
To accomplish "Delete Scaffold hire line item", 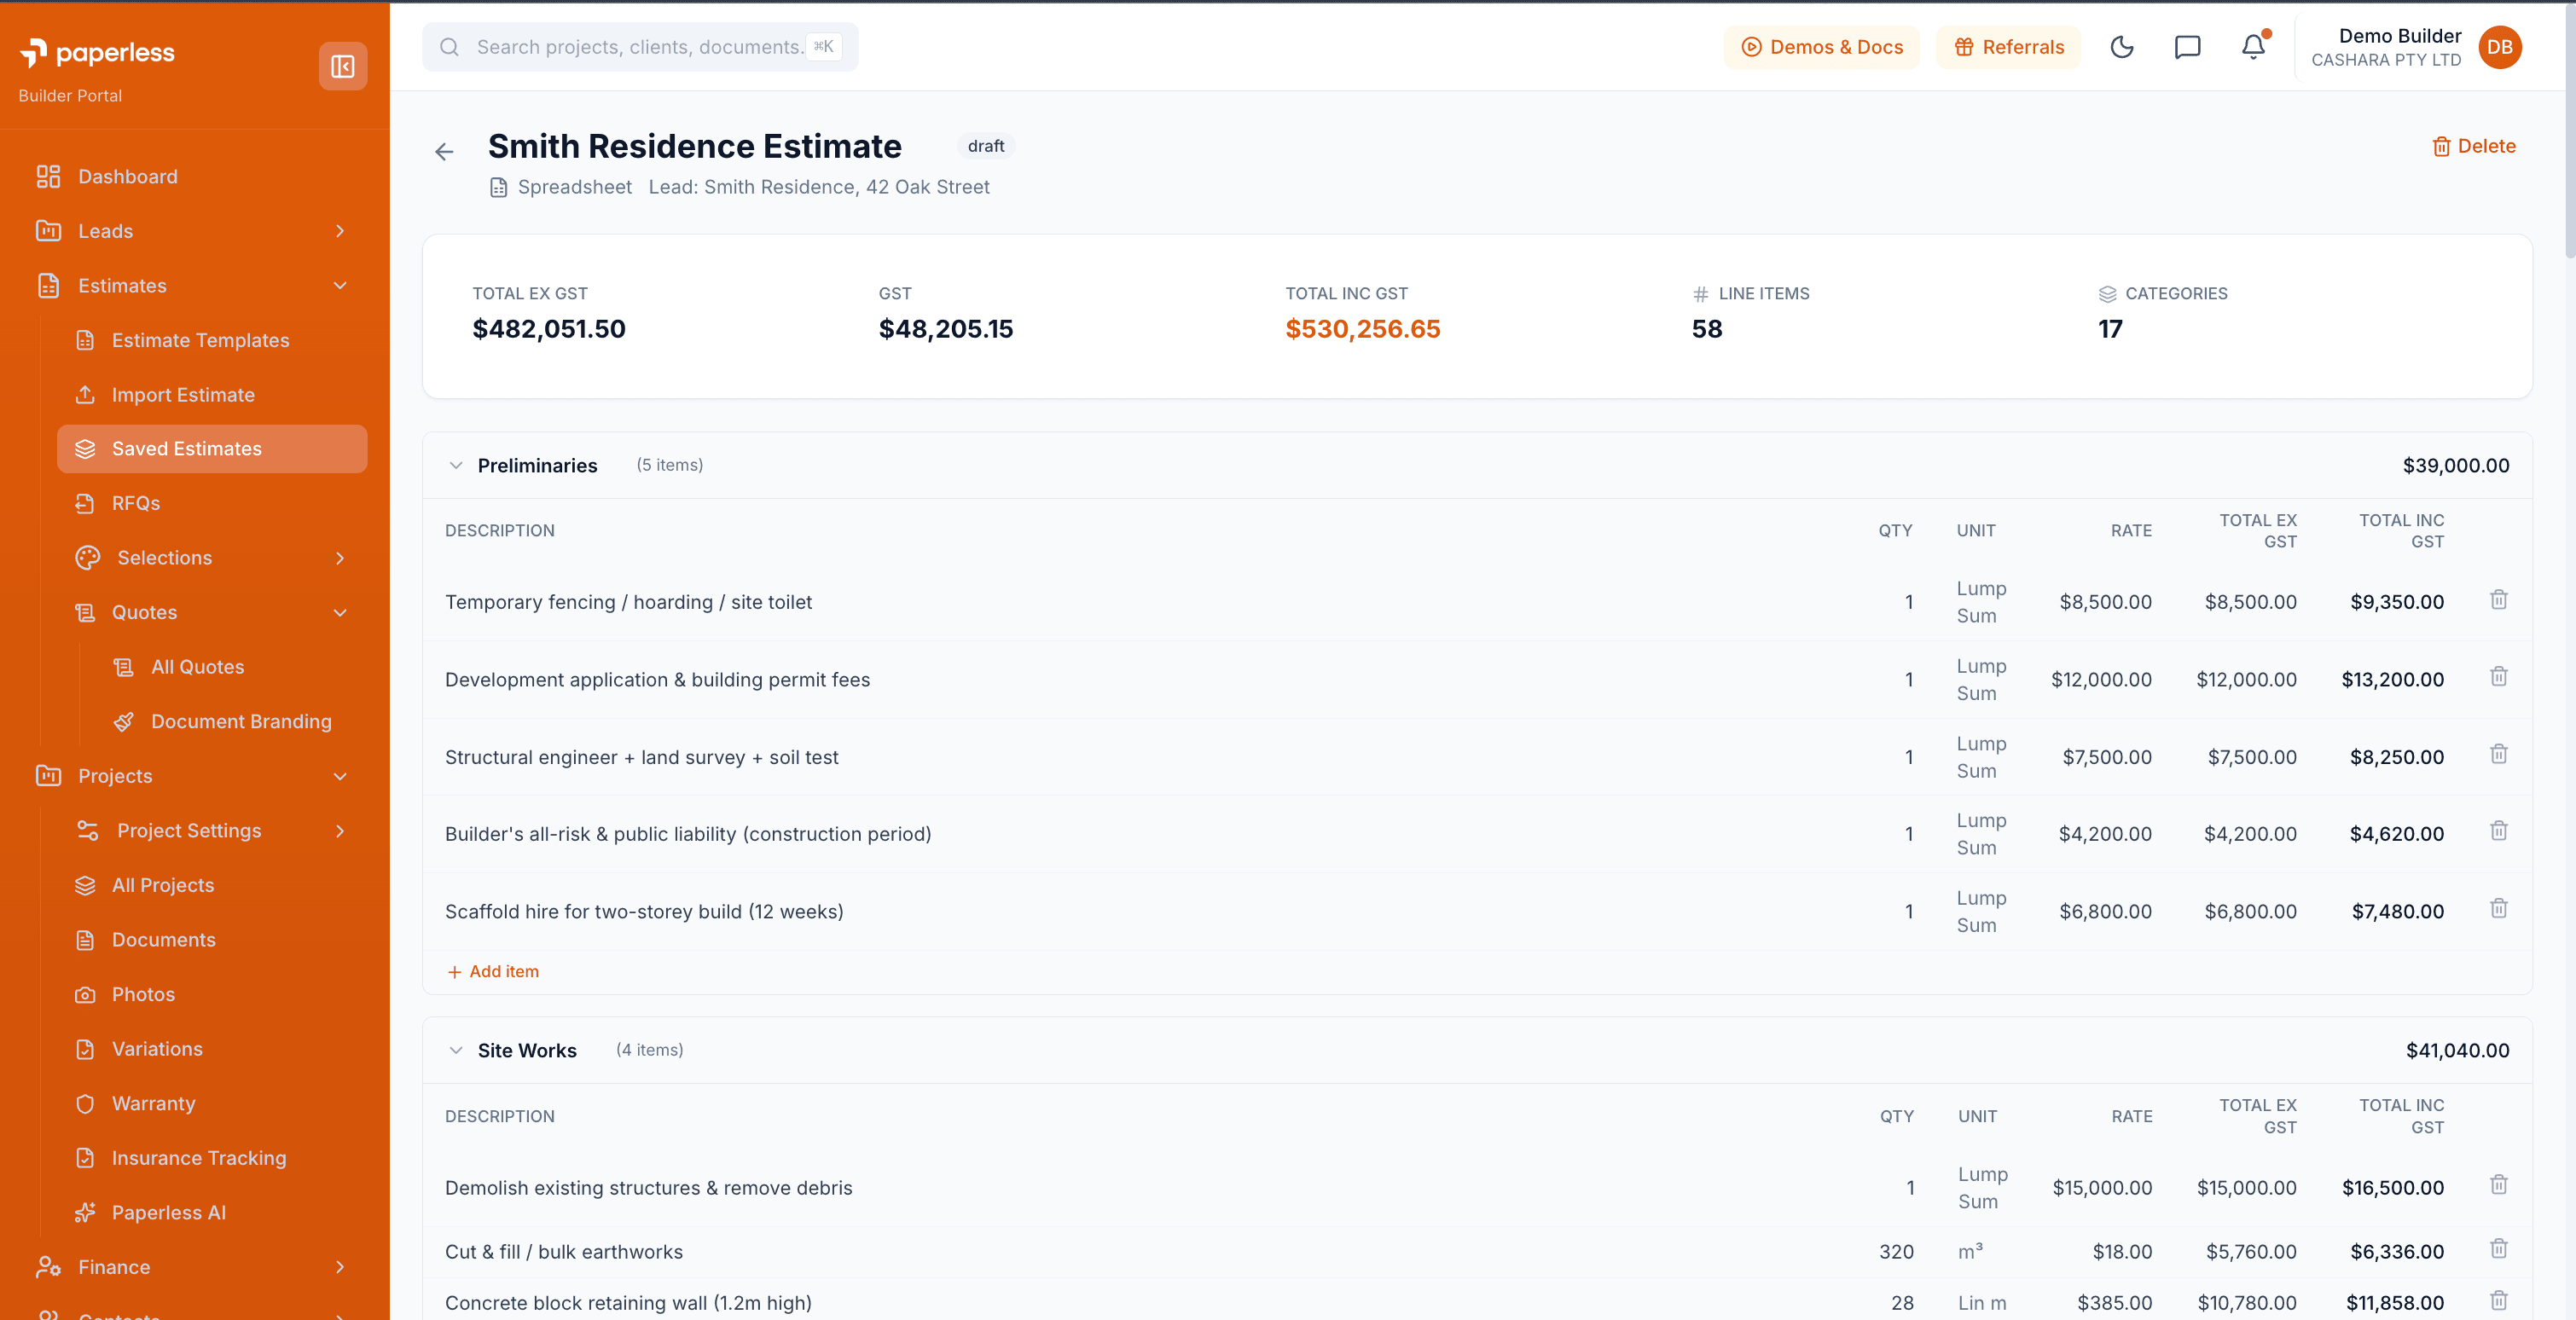I will pyautogui.click(x=2498, y=909).
